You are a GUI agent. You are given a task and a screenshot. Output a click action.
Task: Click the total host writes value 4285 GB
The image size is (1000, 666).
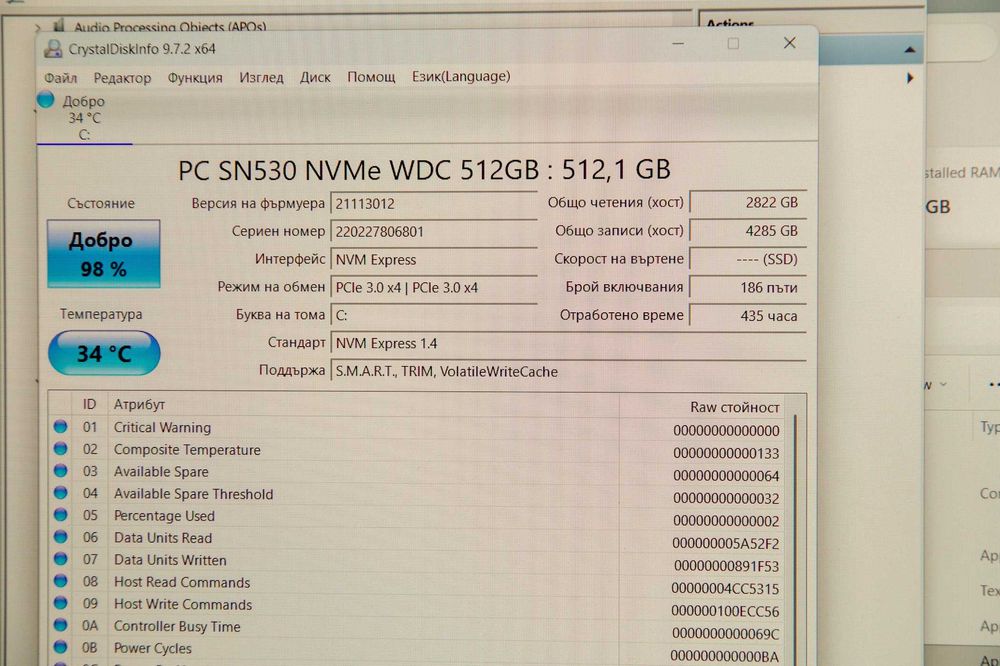click(748, 231)
